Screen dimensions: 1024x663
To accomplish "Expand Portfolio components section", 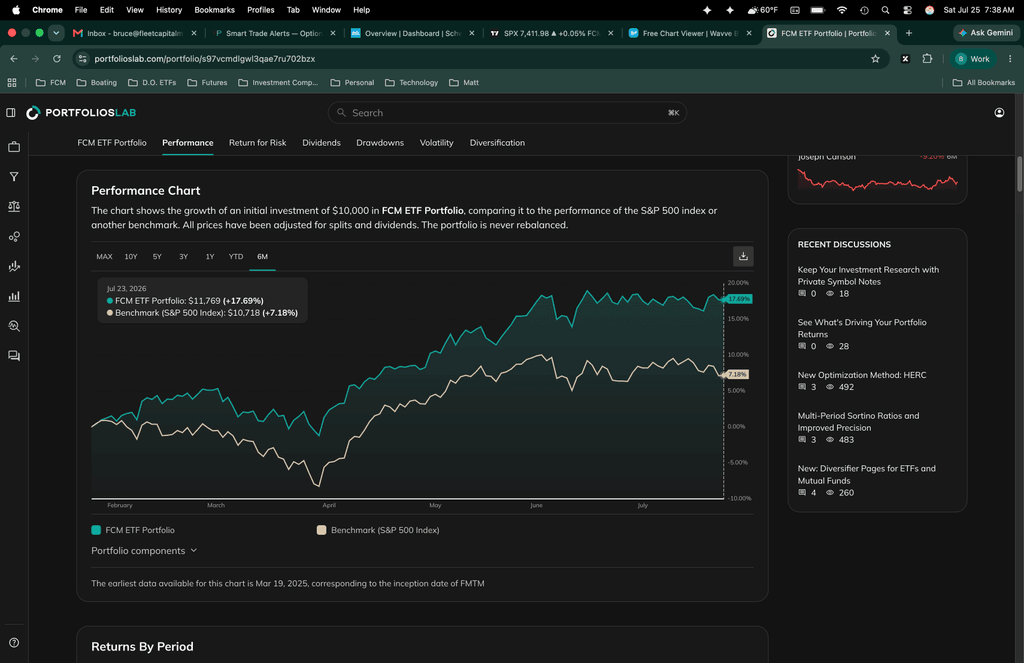I will [x=144, y=551].
